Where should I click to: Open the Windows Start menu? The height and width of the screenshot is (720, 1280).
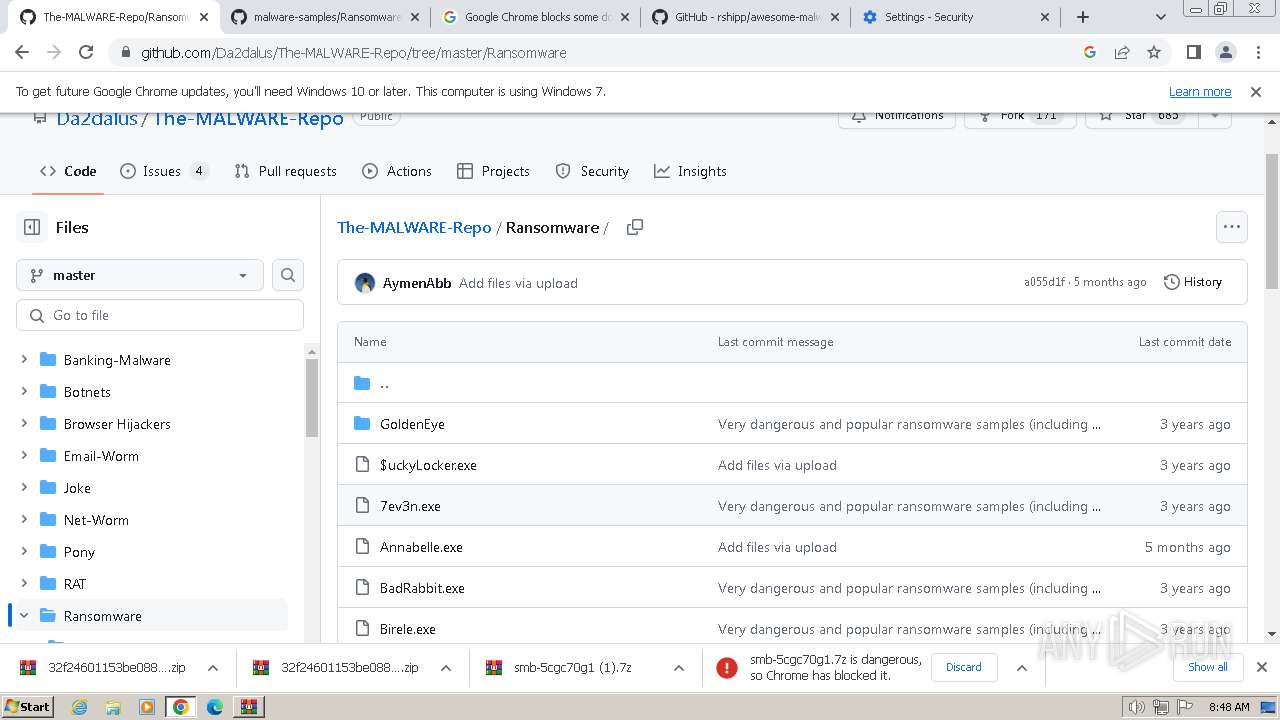28,707
